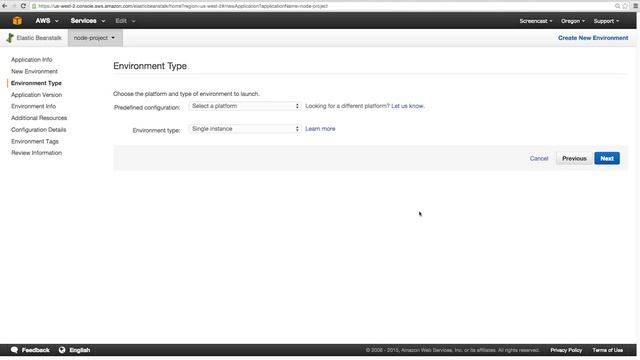The width and height of the screenshot is (640, 360).
Task: Click the Learn more link
Action: coord(320,129)
